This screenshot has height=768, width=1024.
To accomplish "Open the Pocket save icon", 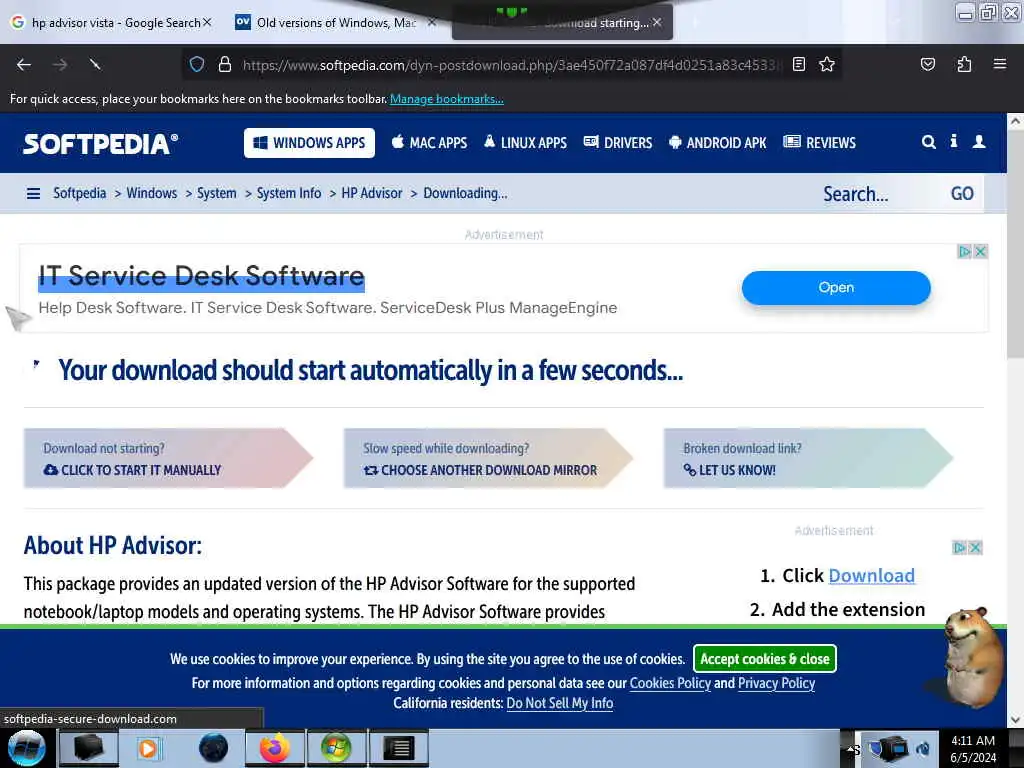I will [927, 64].
